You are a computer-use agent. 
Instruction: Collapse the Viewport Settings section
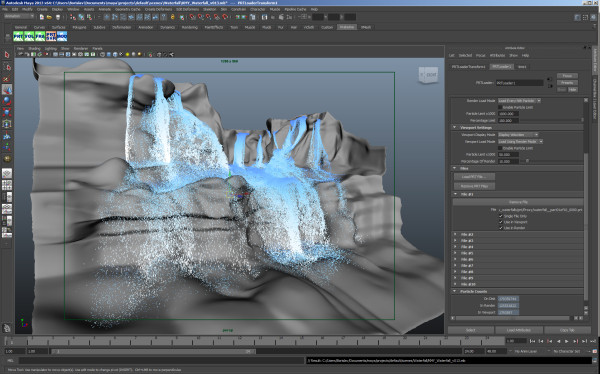(455, 127)
